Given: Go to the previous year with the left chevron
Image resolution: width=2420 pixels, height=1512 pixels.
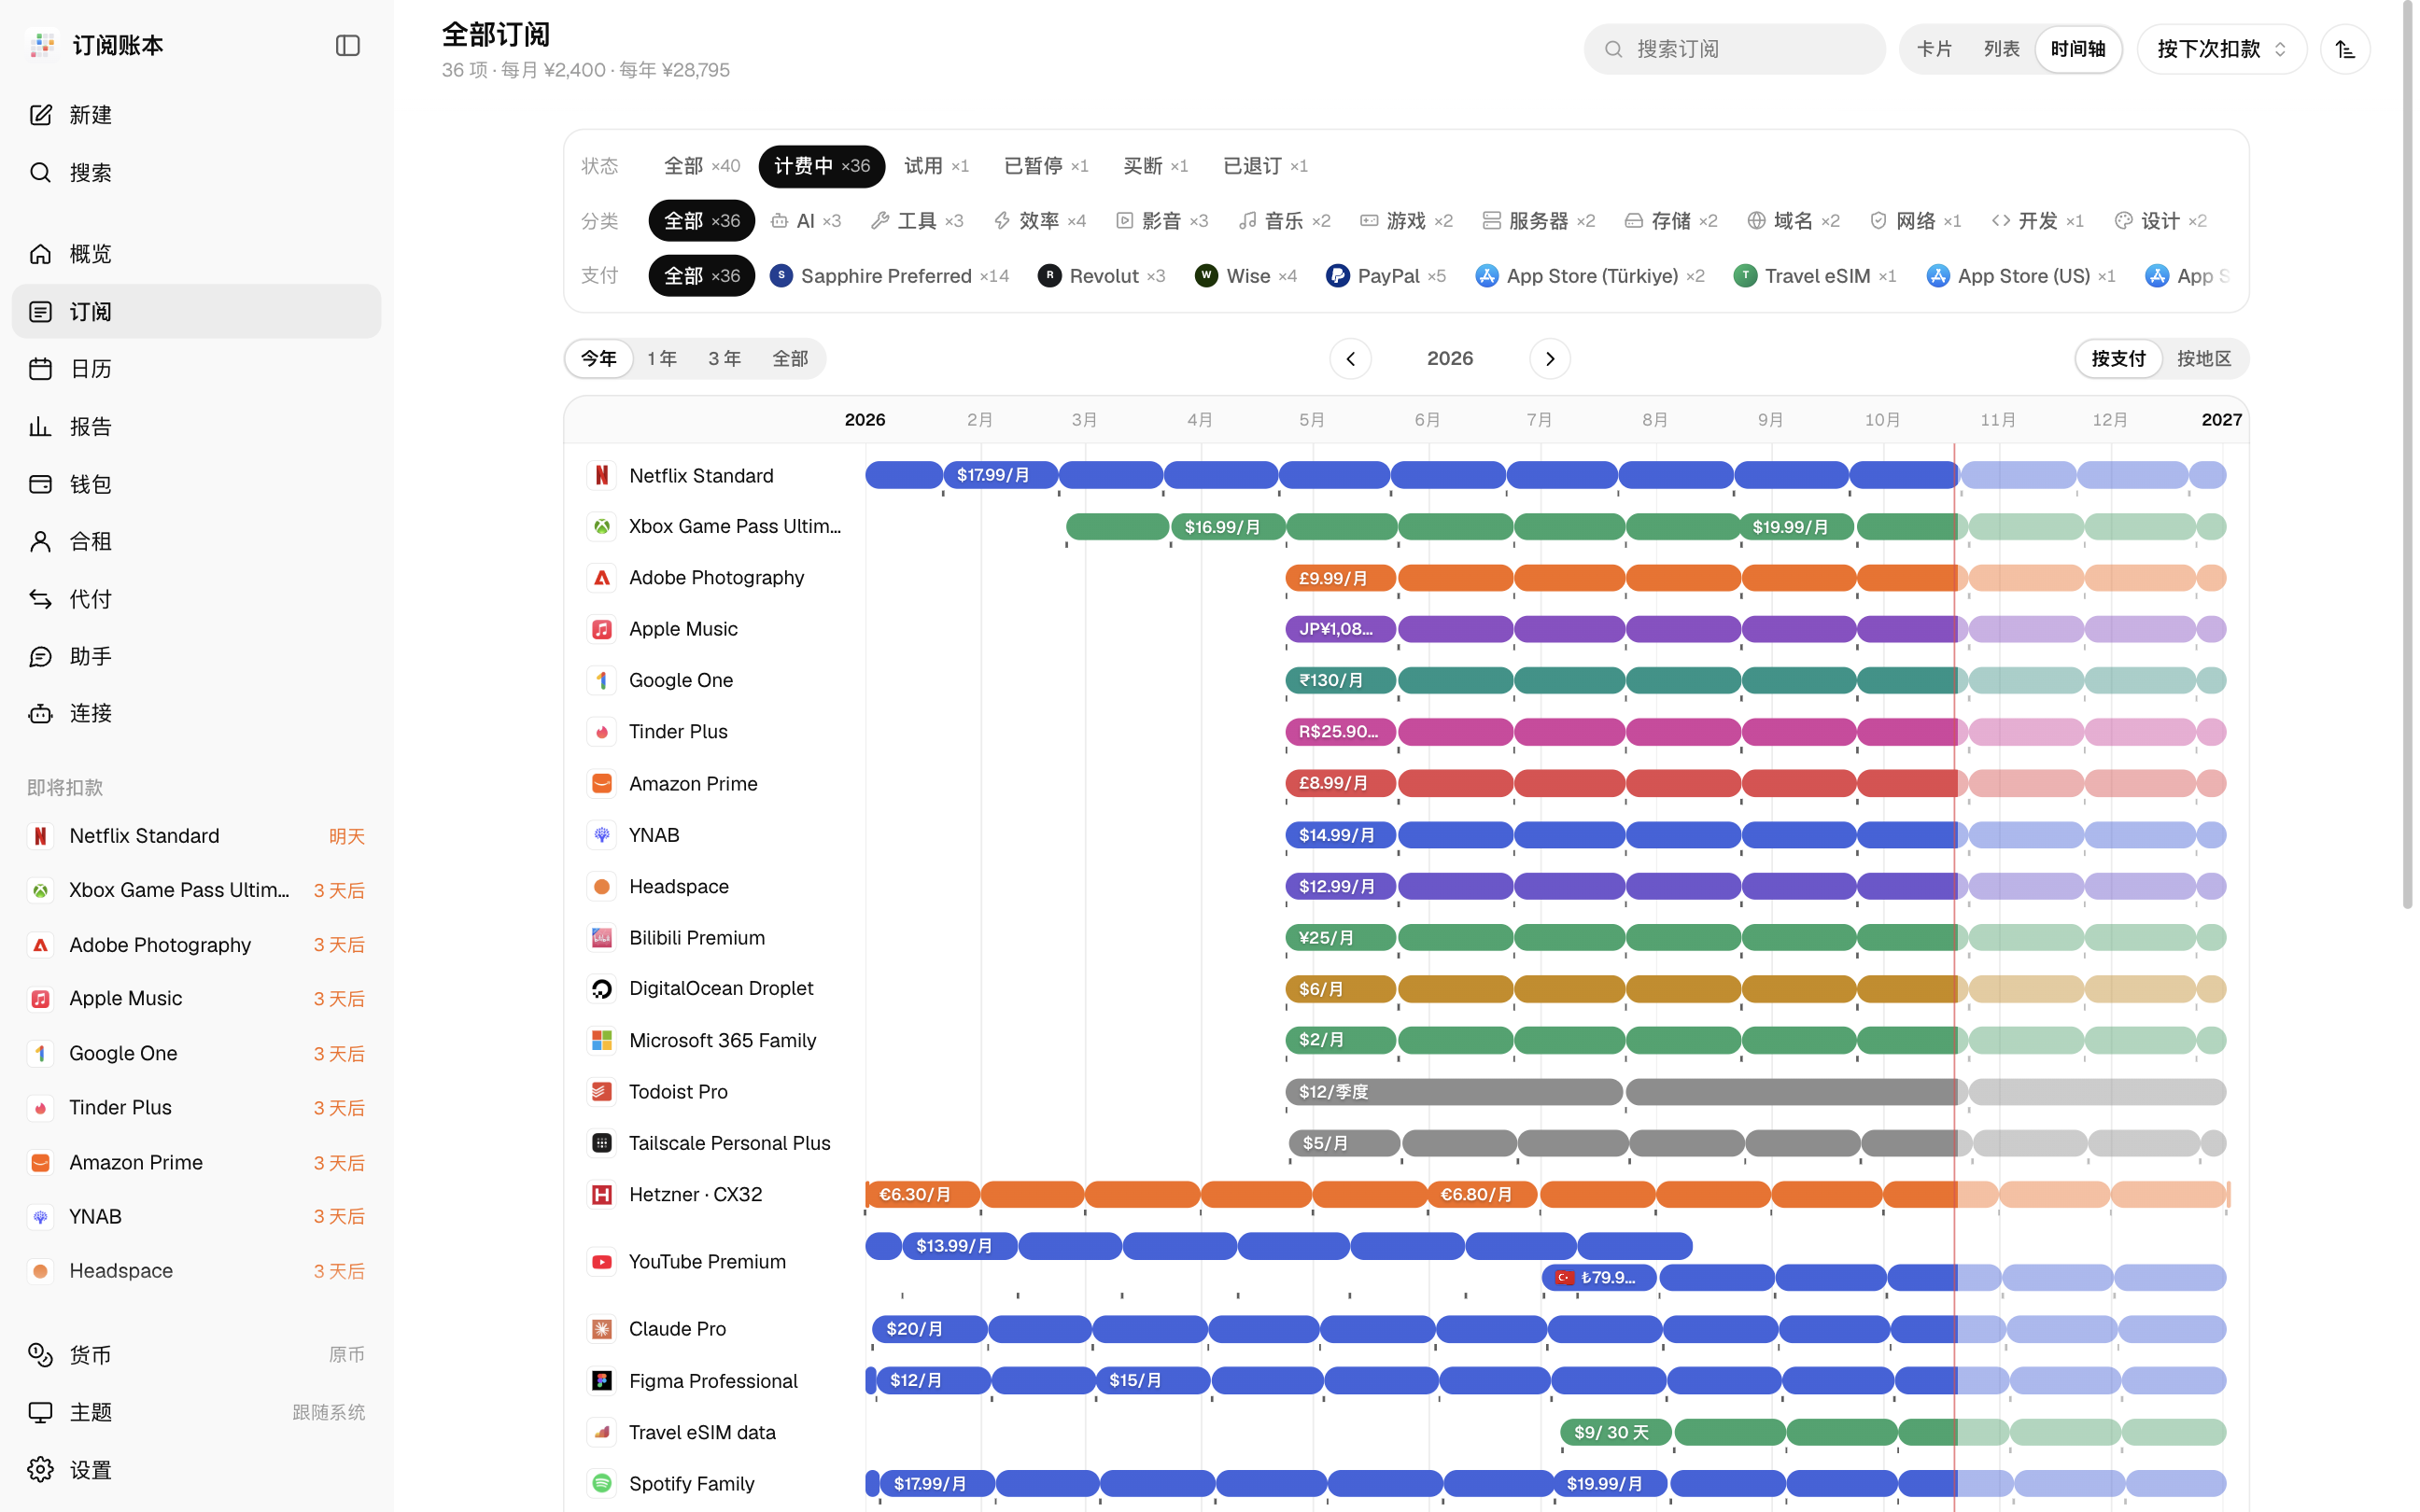Looking at the screenshot, I should coord(1350,359).
